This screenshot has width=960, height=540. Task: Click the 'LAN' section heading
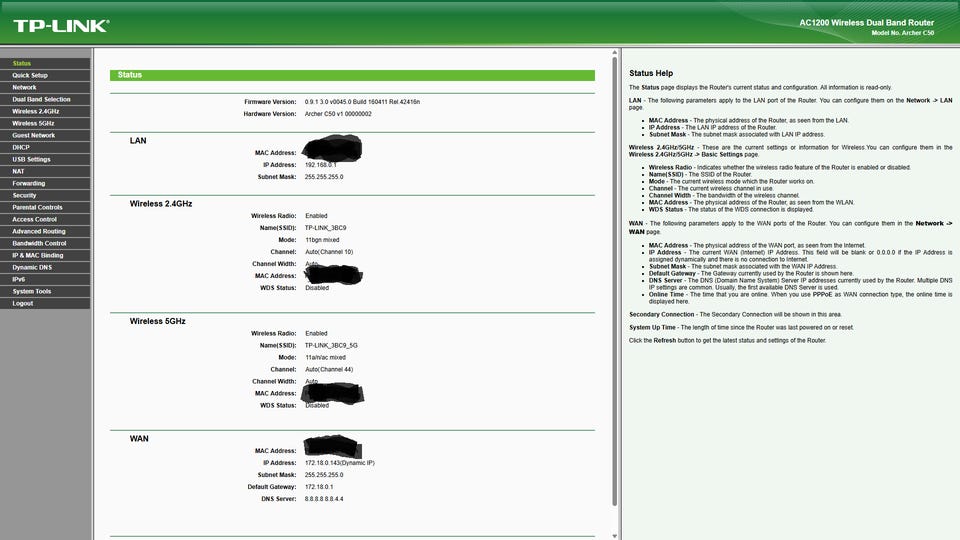click(138, 141)
